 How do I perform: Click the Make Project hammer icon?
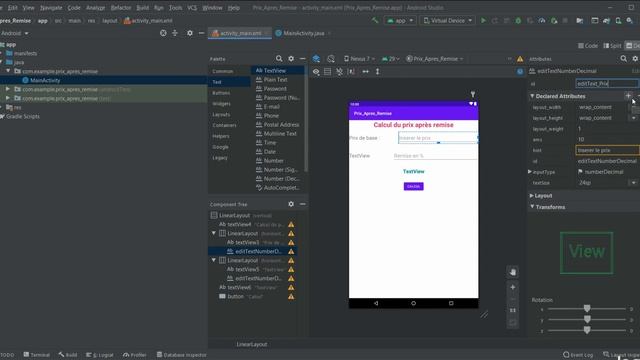coord(375,20)
